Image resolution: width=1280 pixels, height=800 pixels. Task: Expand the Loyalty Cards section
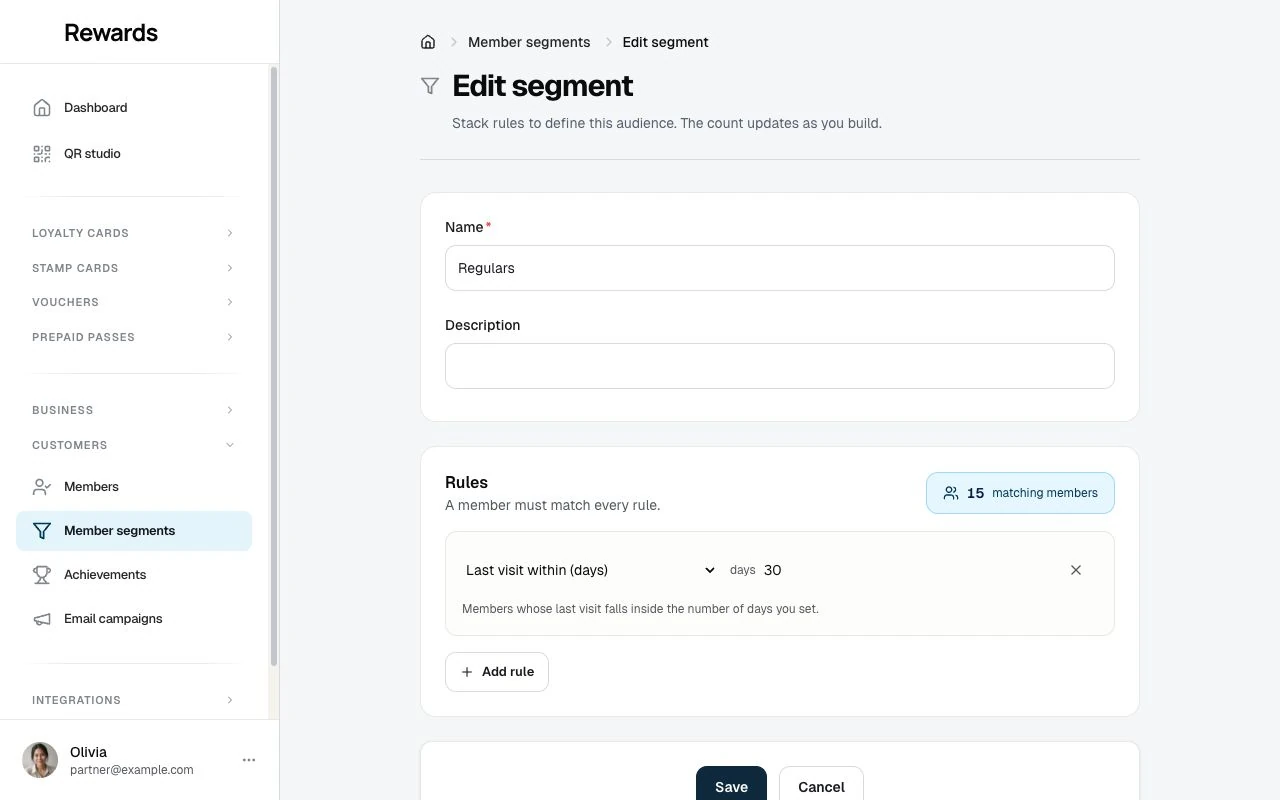[x=133, y=233]
